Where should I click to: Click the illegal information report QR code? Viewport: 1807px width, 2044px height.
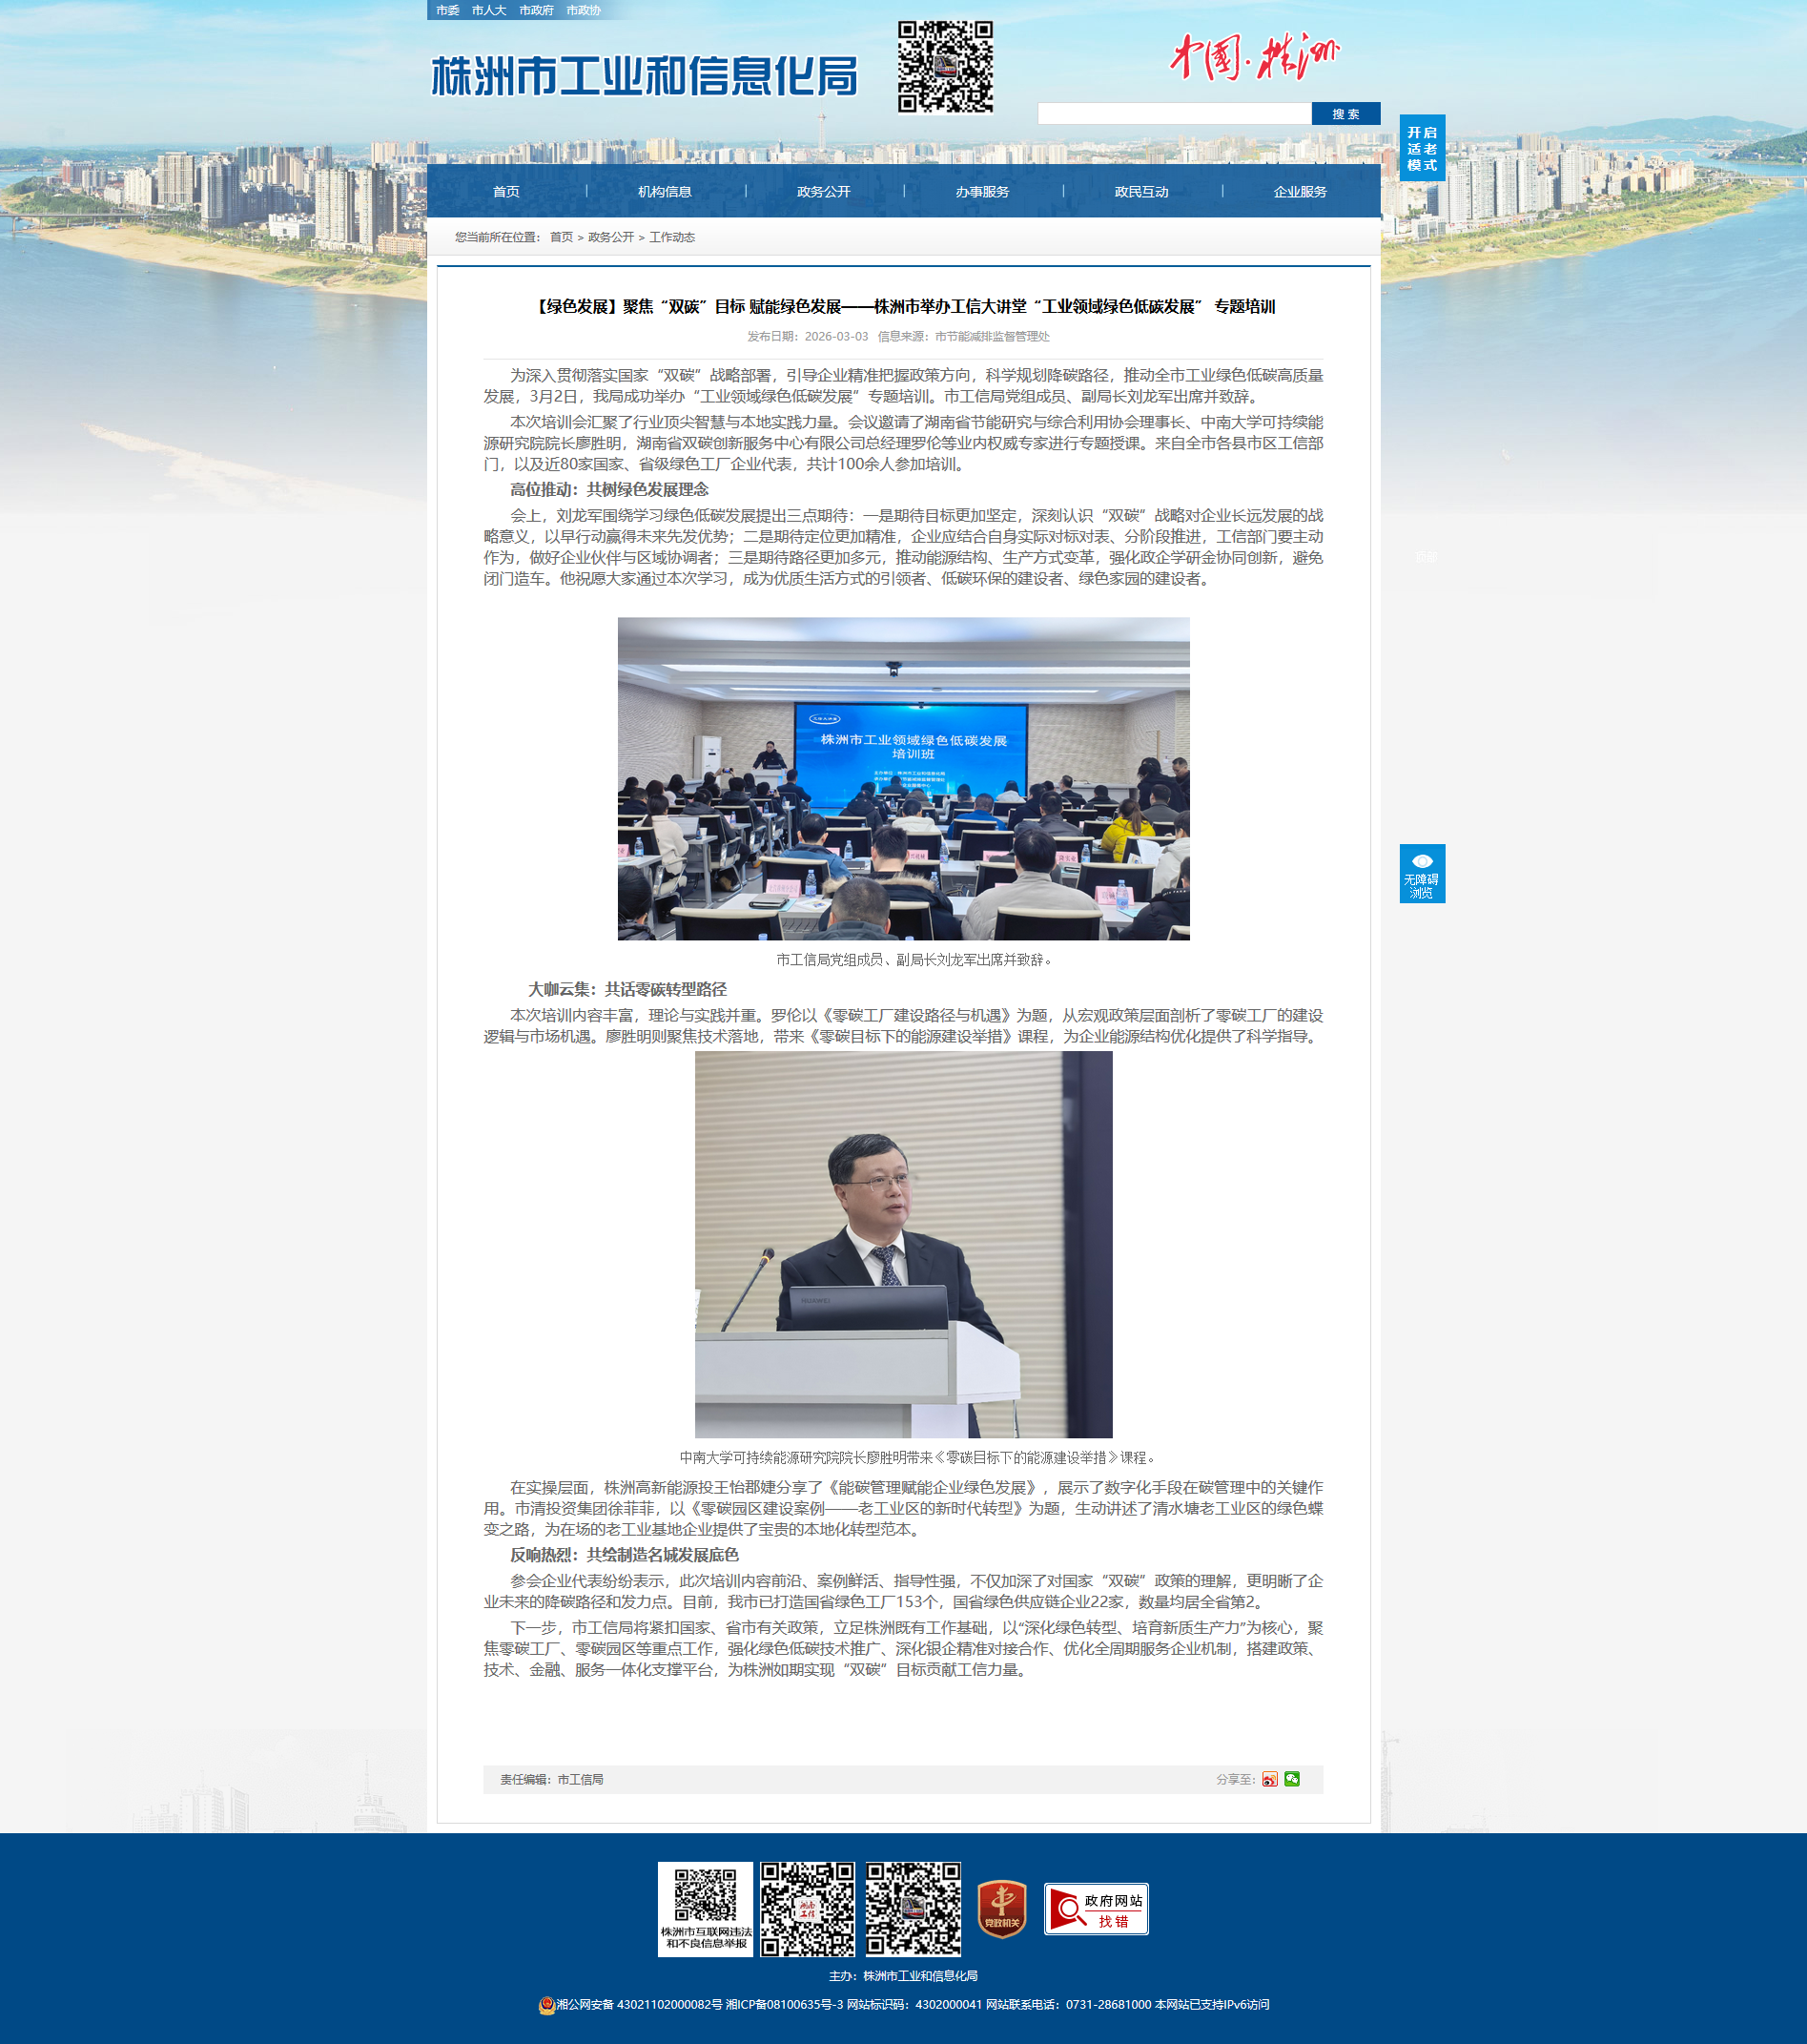(x=705, y=1909)
